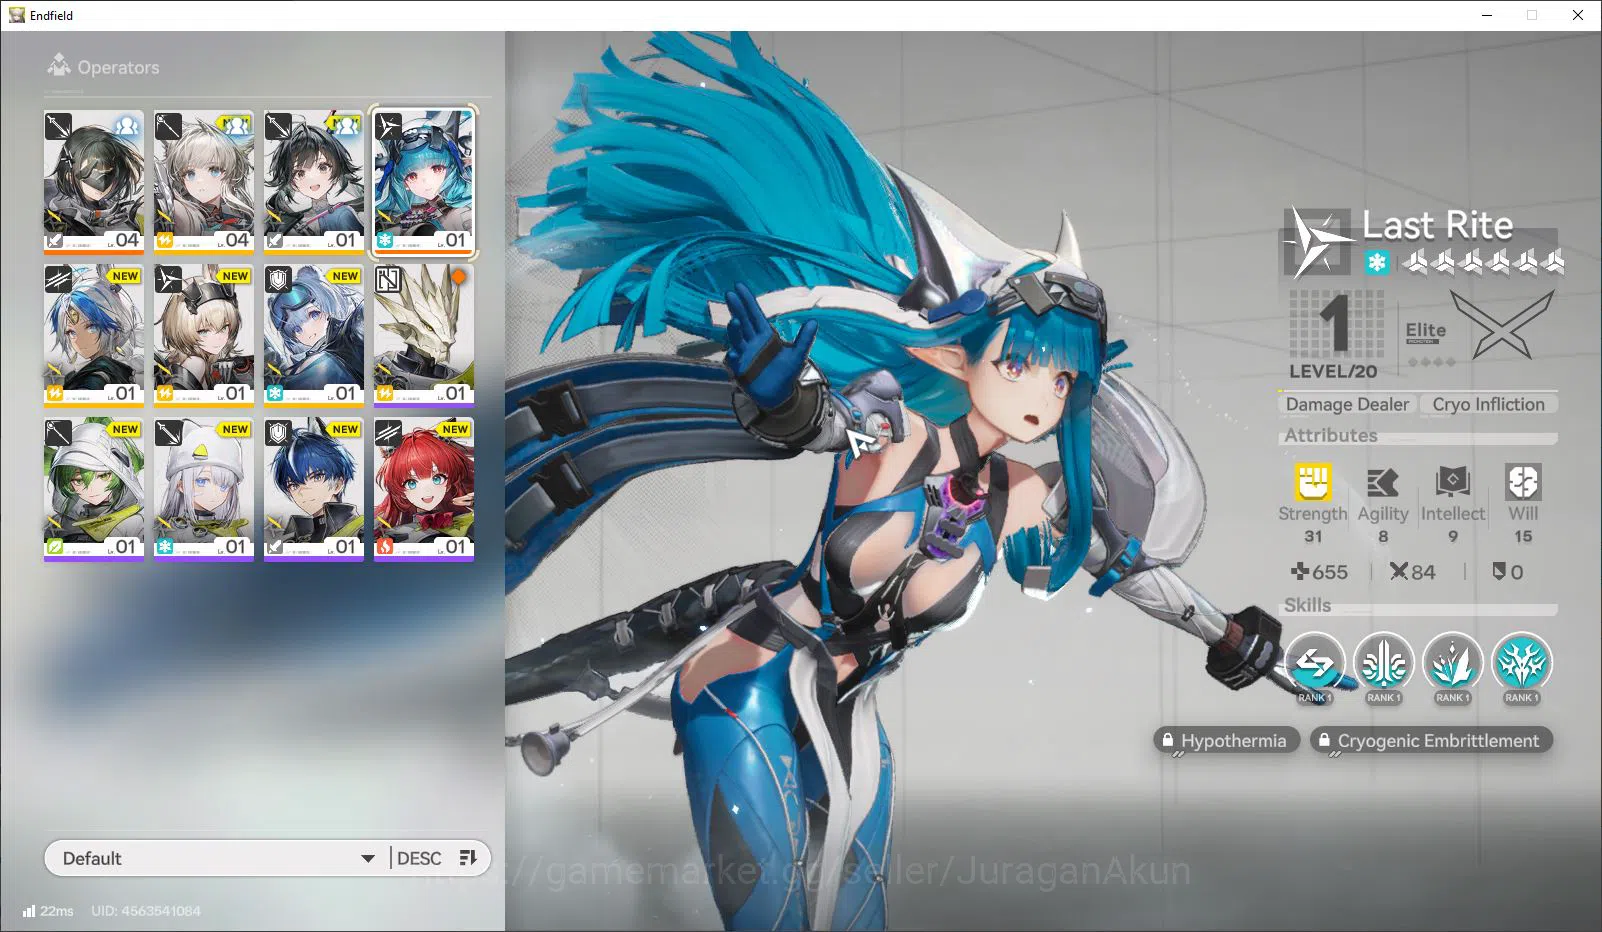The height and width of the screenshot is (932, 1602).
Task: Click the UID: 4563541084 text
Action: 146,911
